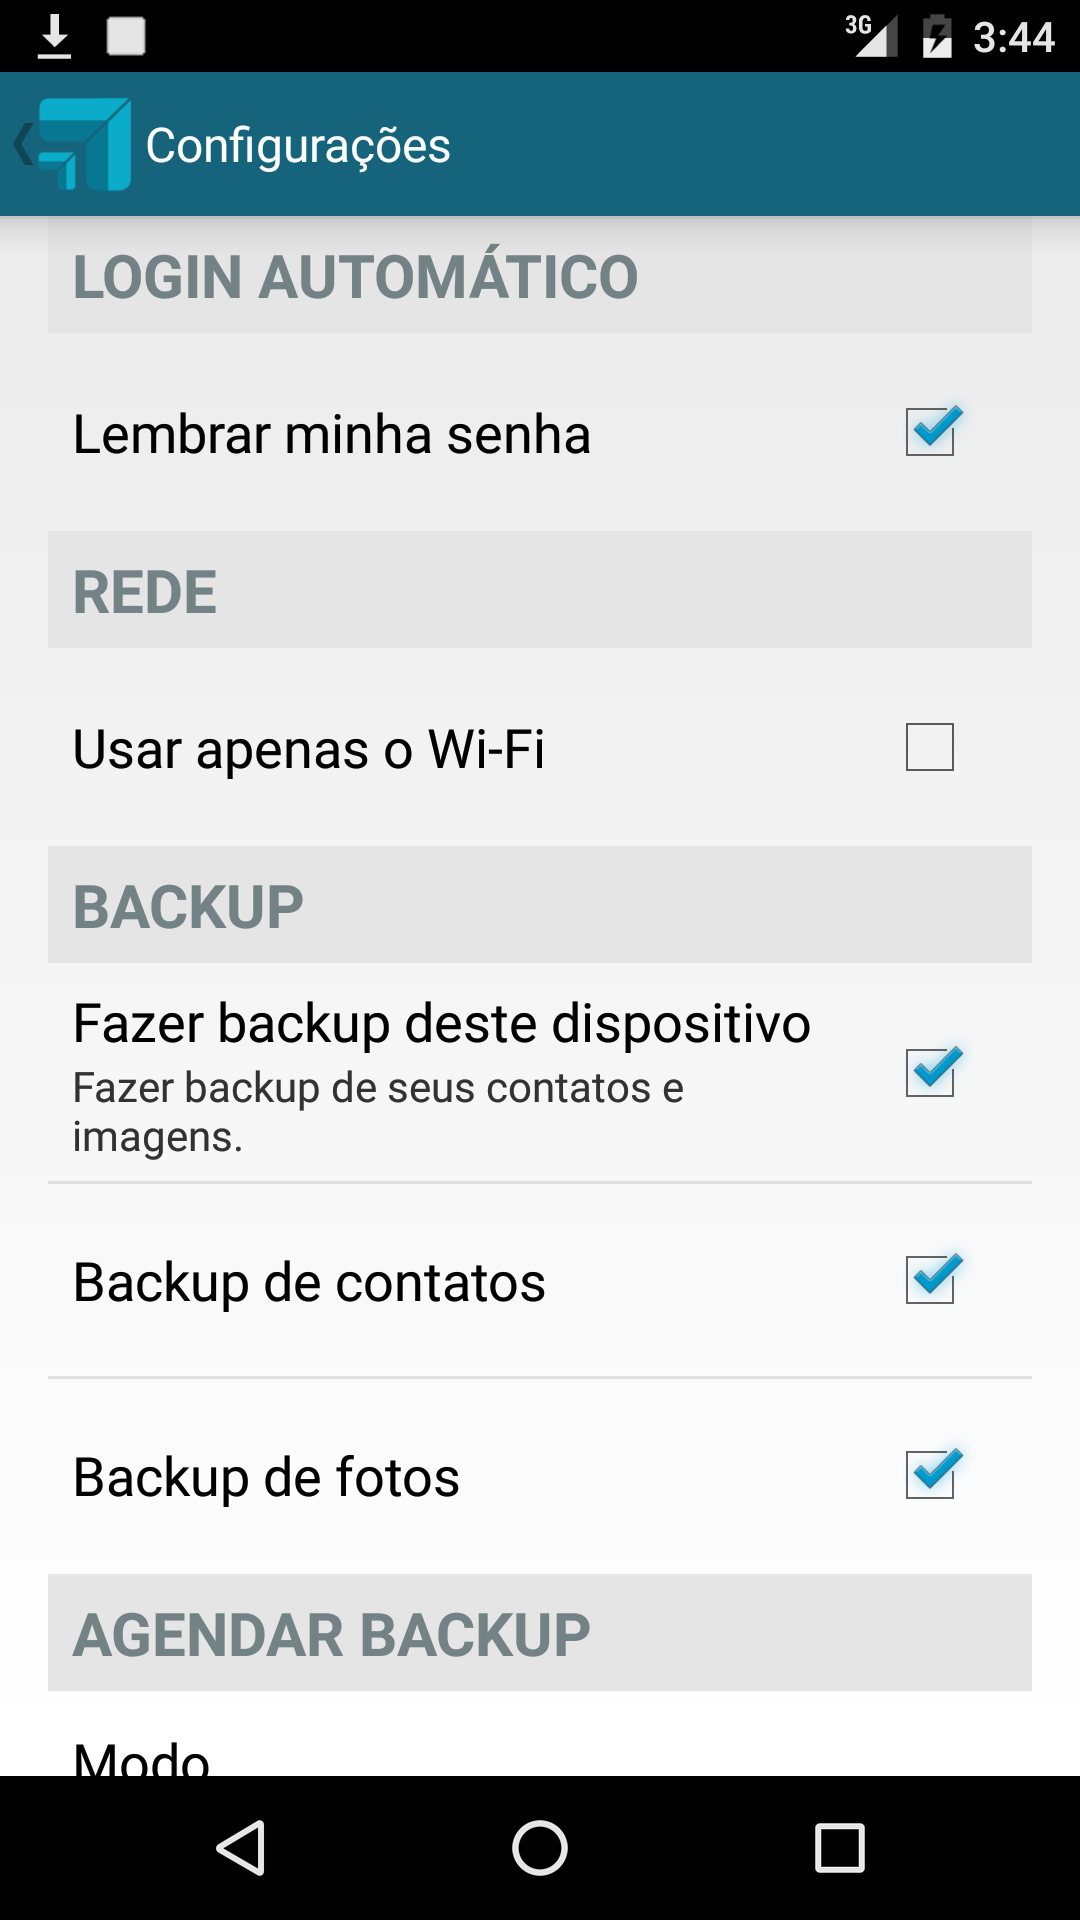Screen dimensions: 1080x1920
Task: Disable Fazer backup deste dispositivo checkbox
Action: (930, 1073)
